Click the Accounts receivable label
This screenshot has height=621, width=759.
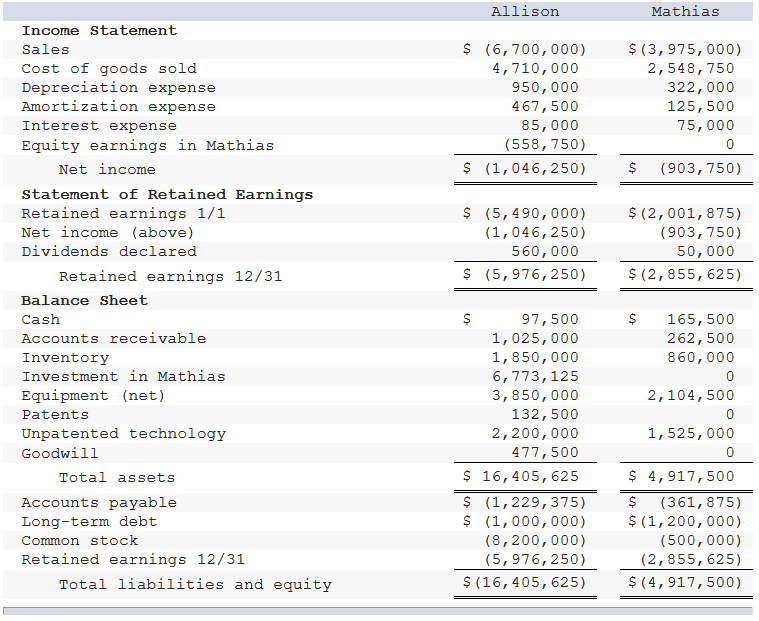pyautogui.click(x=114, y=339)
